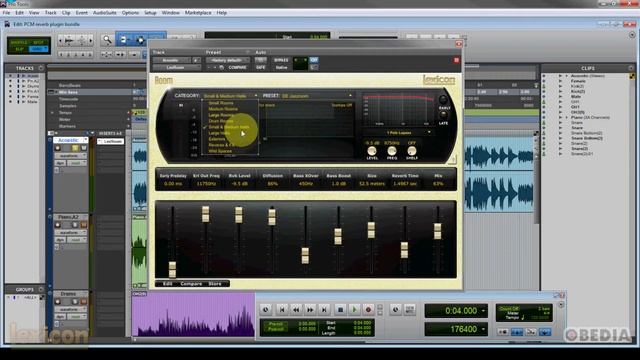The height and width of the screenshot is (360, 640).
Task: Open the Track menu
Action: (51, 13)
